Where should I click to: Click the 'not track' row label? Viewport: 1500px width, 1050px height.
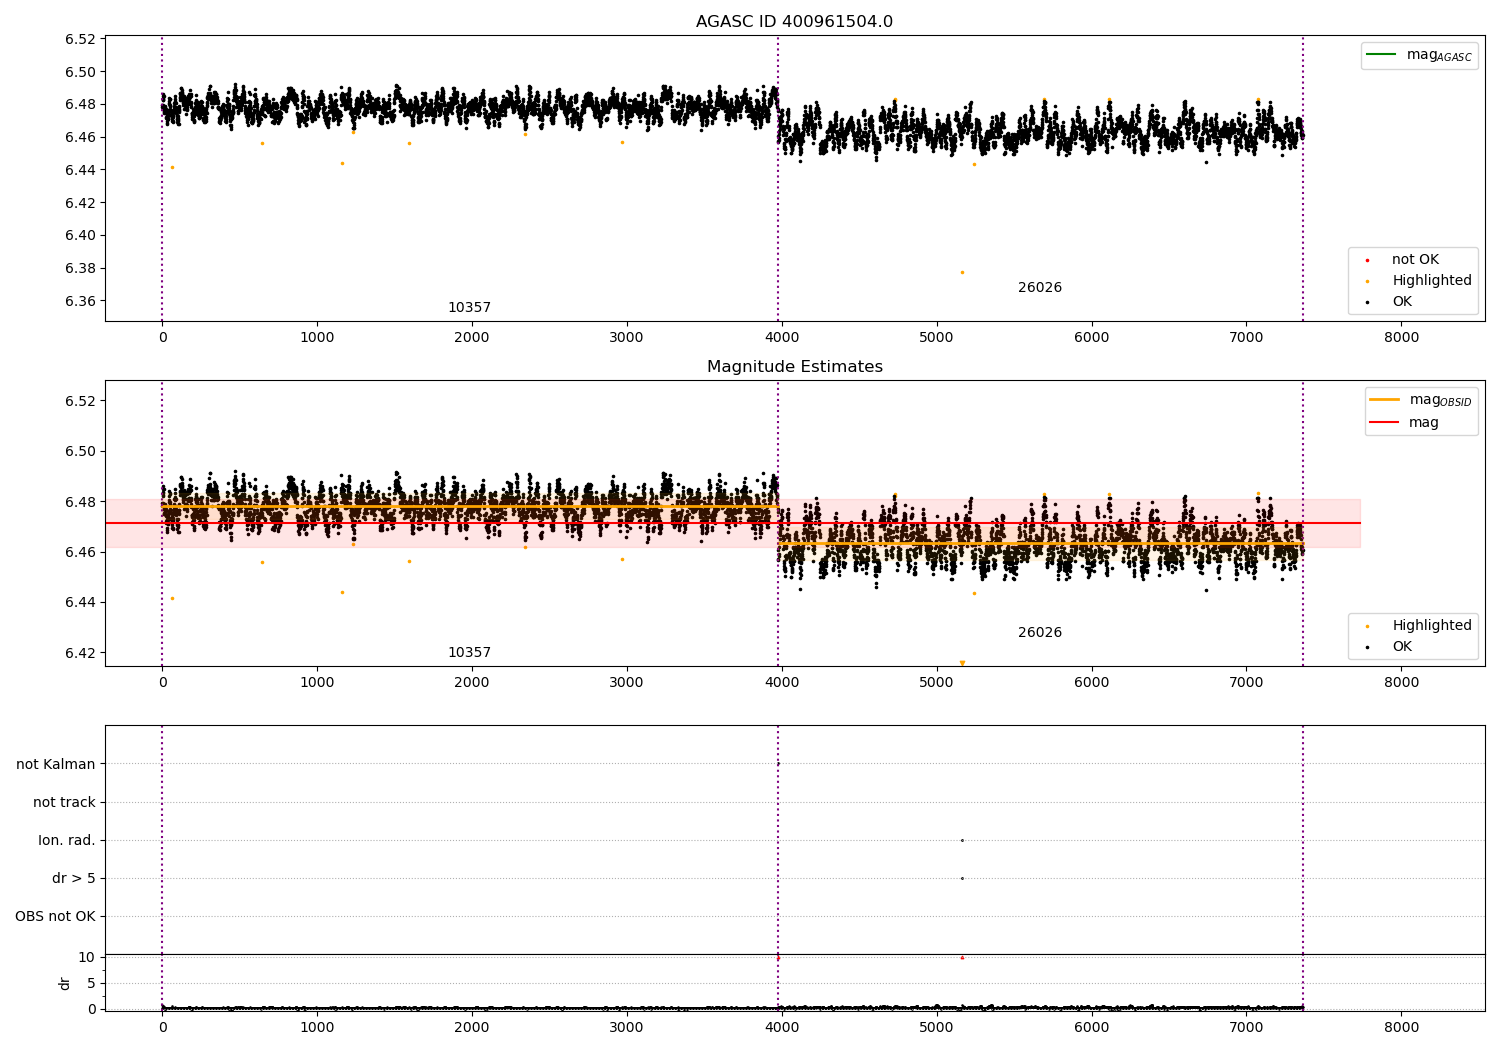point(64,802)
